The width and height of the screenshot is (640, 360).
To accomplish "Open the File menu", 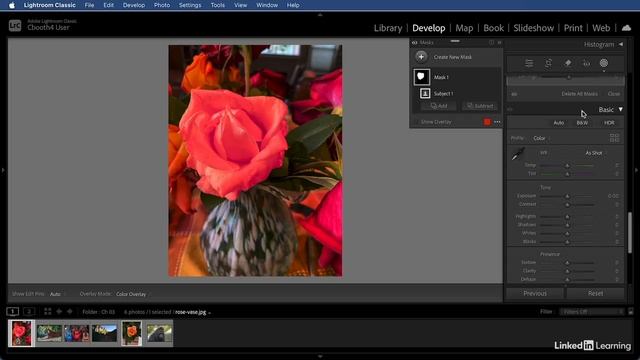I will 89,5.
